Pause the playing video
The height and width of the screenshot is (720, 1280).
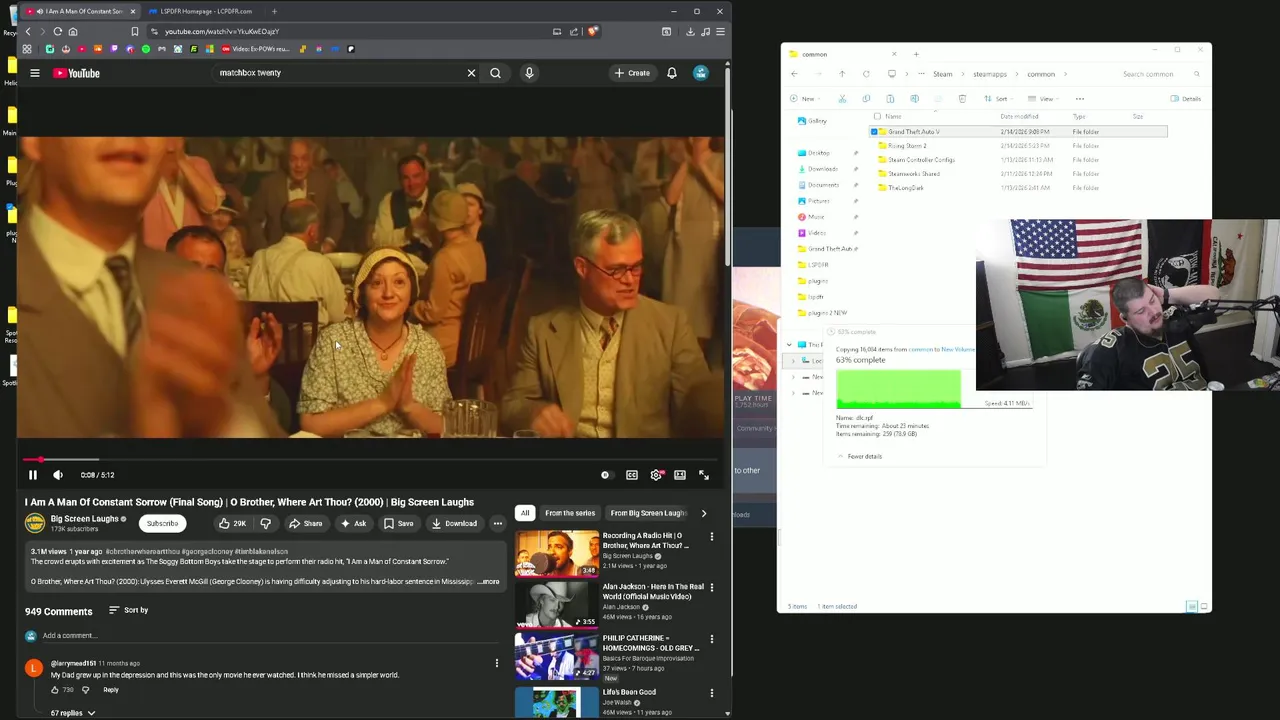point(33,475)
